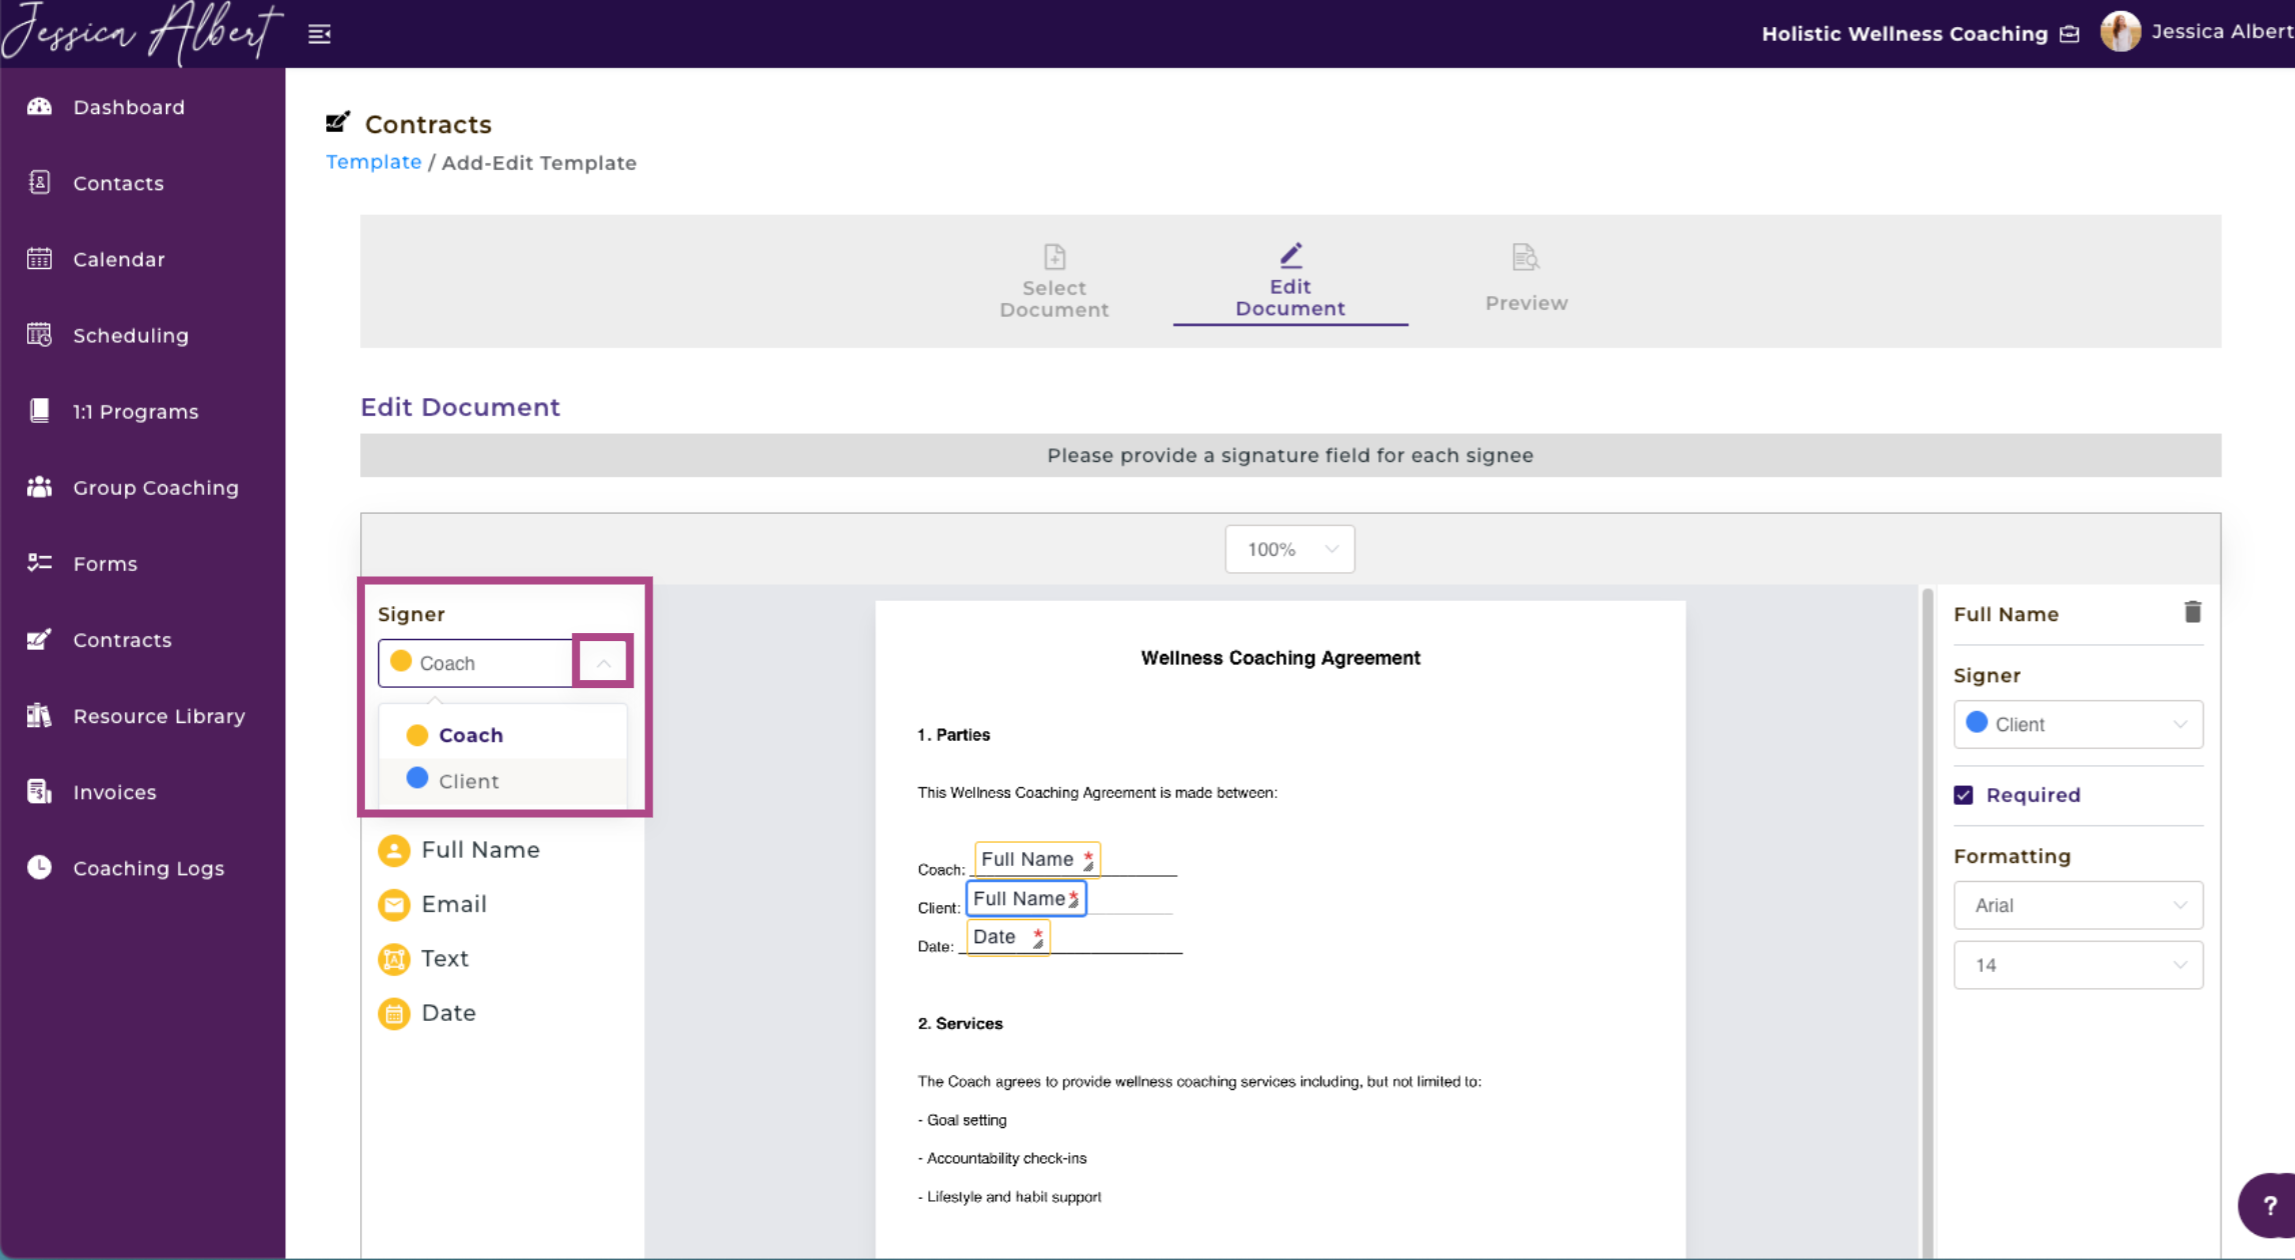Click the Text field icon
The image size is (2295, 1260).
coord(394,959)
